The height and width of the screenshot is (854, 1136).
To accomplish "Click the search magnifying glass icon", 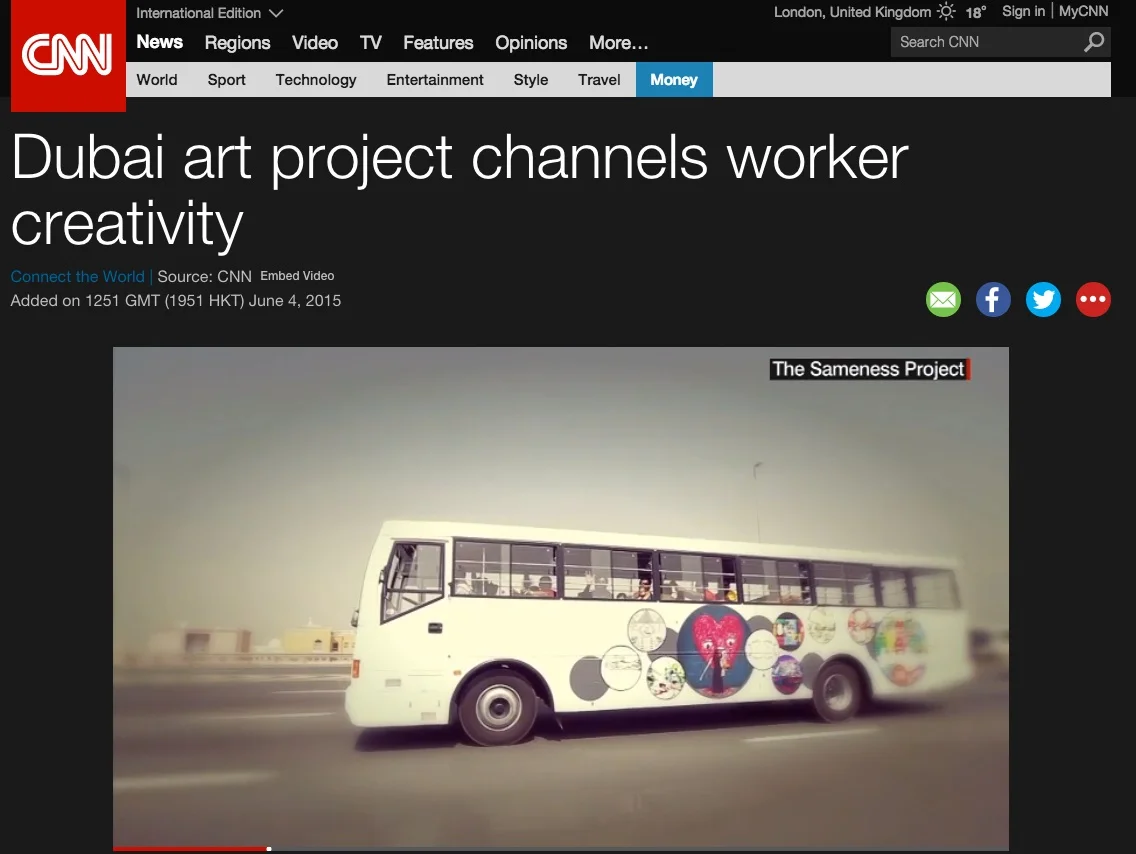I will (1094, 42).
